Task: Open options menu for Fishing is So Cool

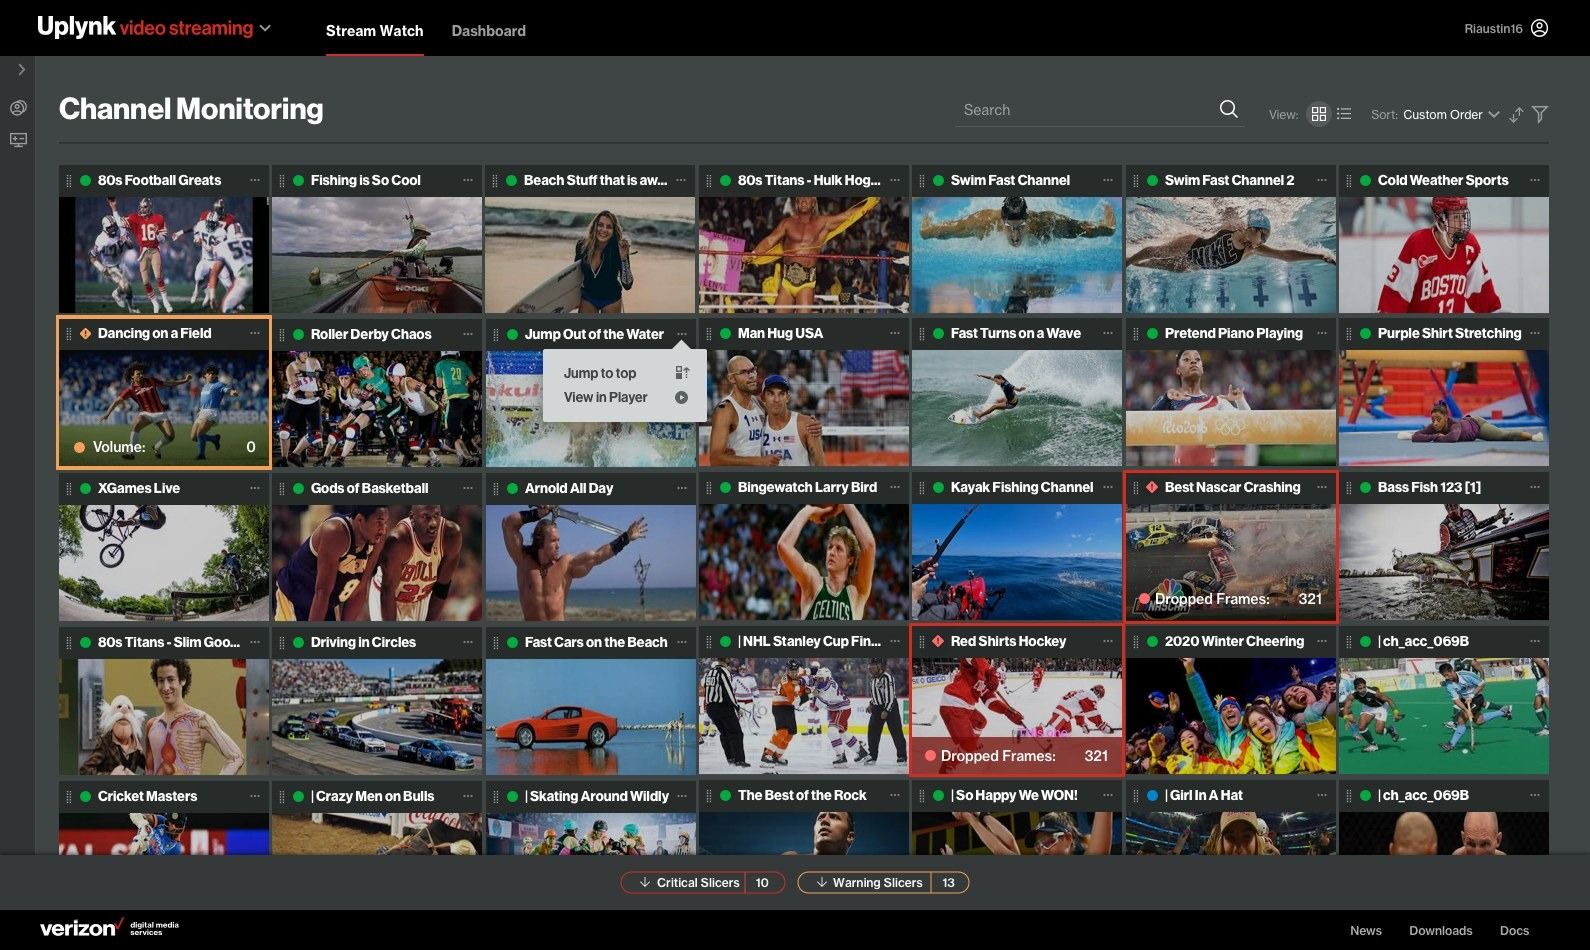Action: 468,180
